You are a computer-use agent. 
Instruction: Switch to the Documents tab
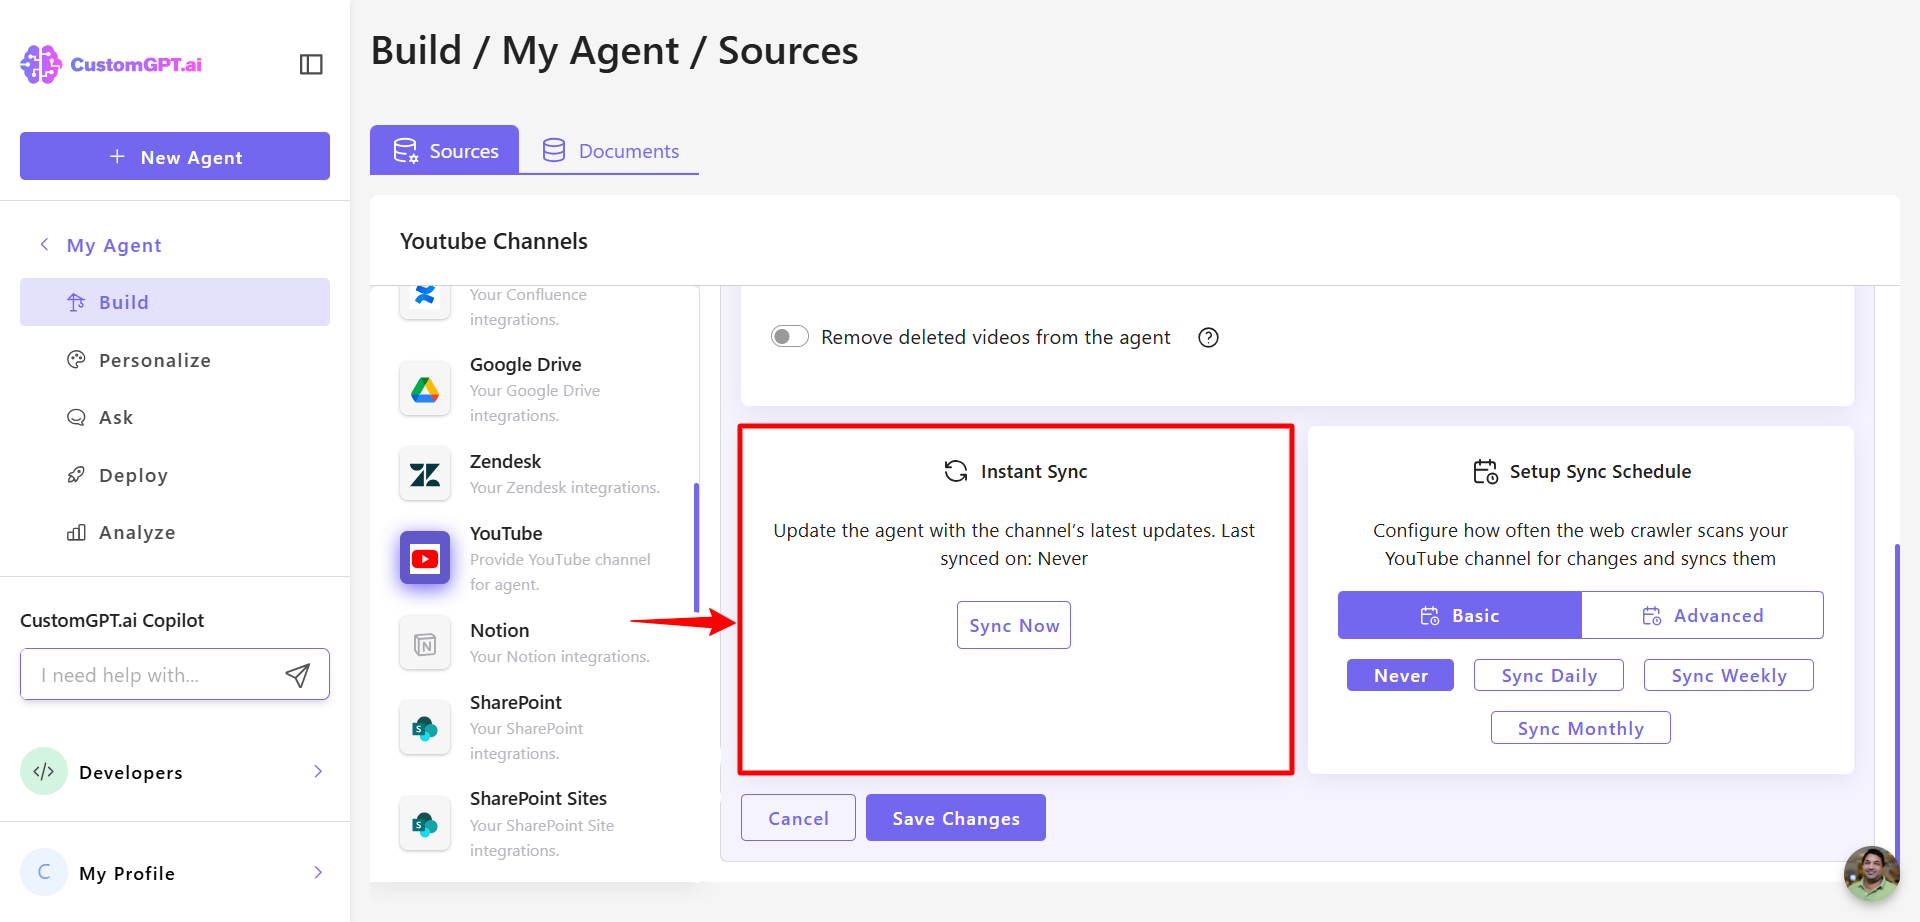(x=610, y=150)
